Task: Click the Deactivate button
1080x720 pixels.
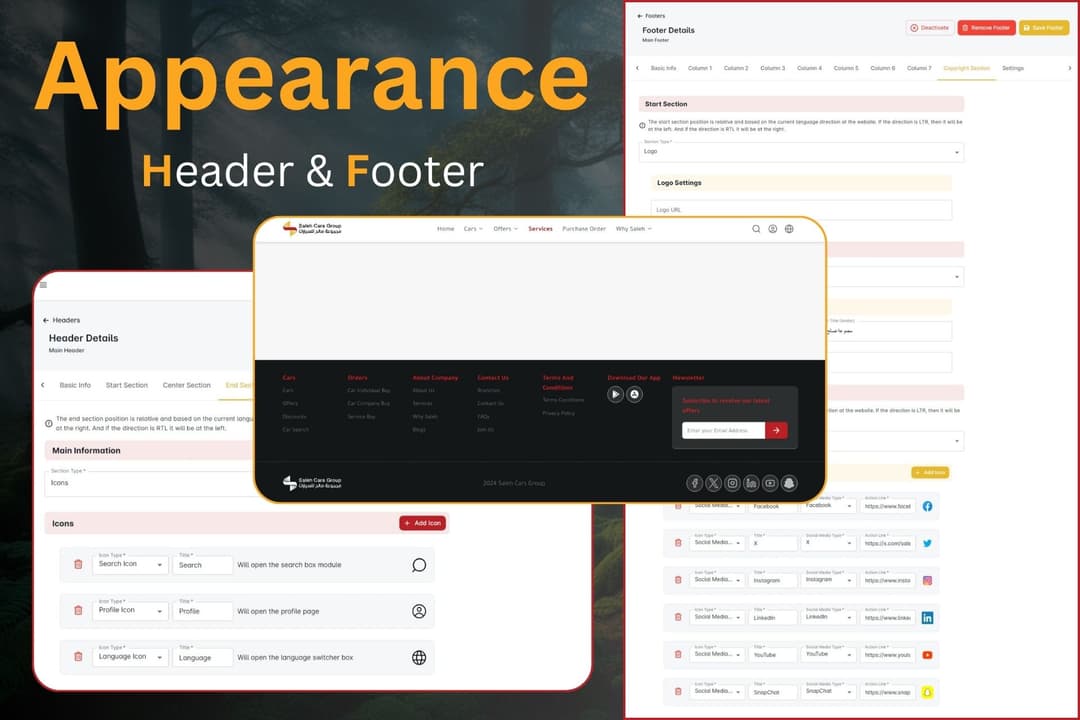Action: point(930,28)
